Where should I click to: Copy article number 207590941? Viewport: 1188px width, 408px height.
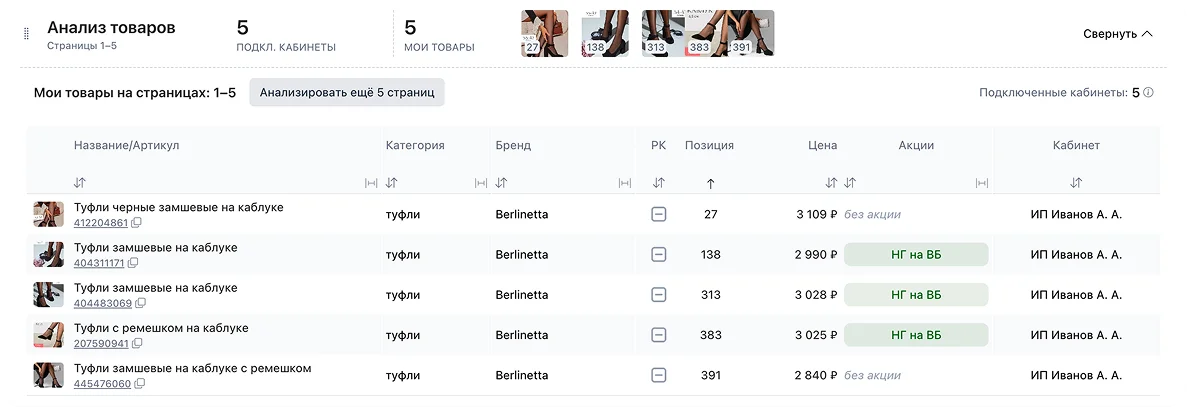[x=137, y=344]
